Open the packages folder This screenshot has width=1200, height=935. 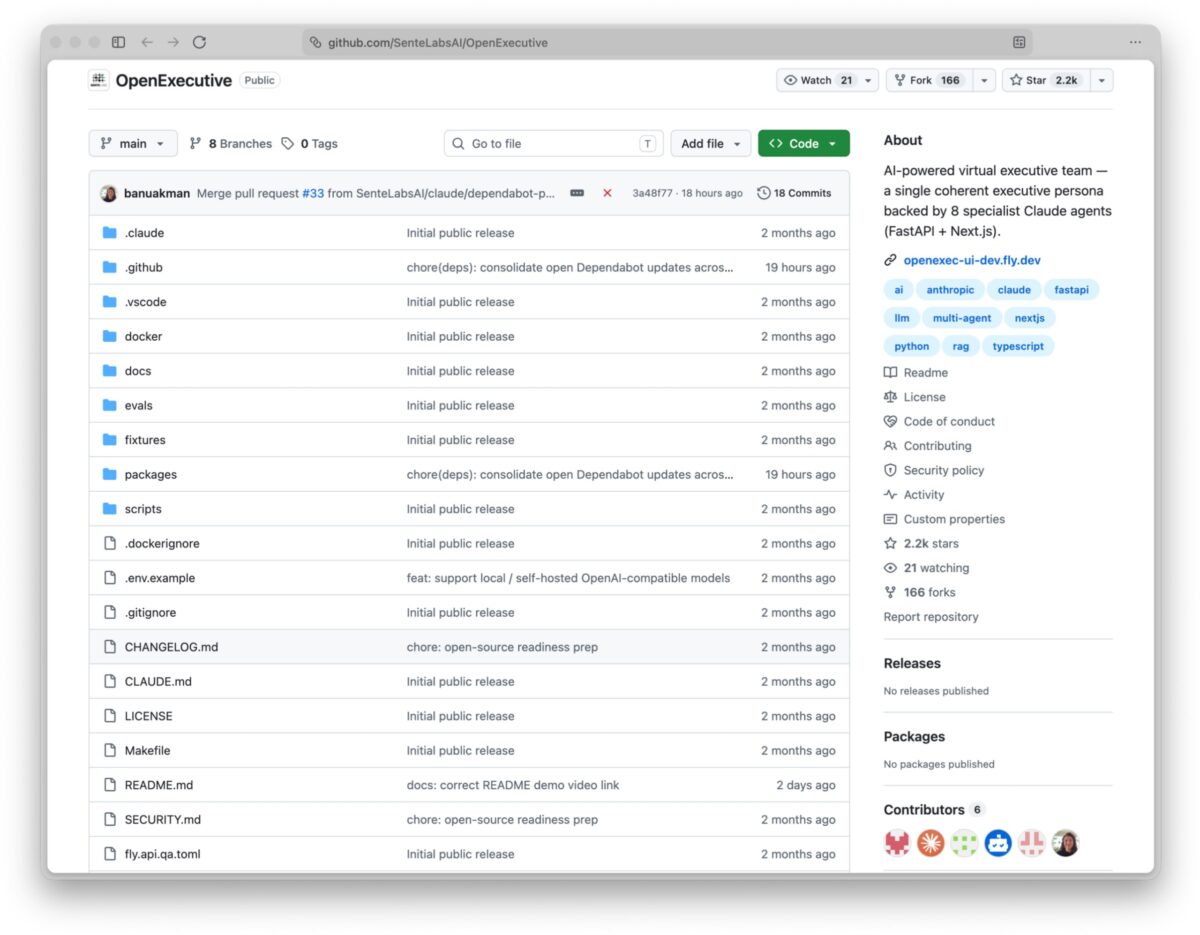(x=150, y=475)
